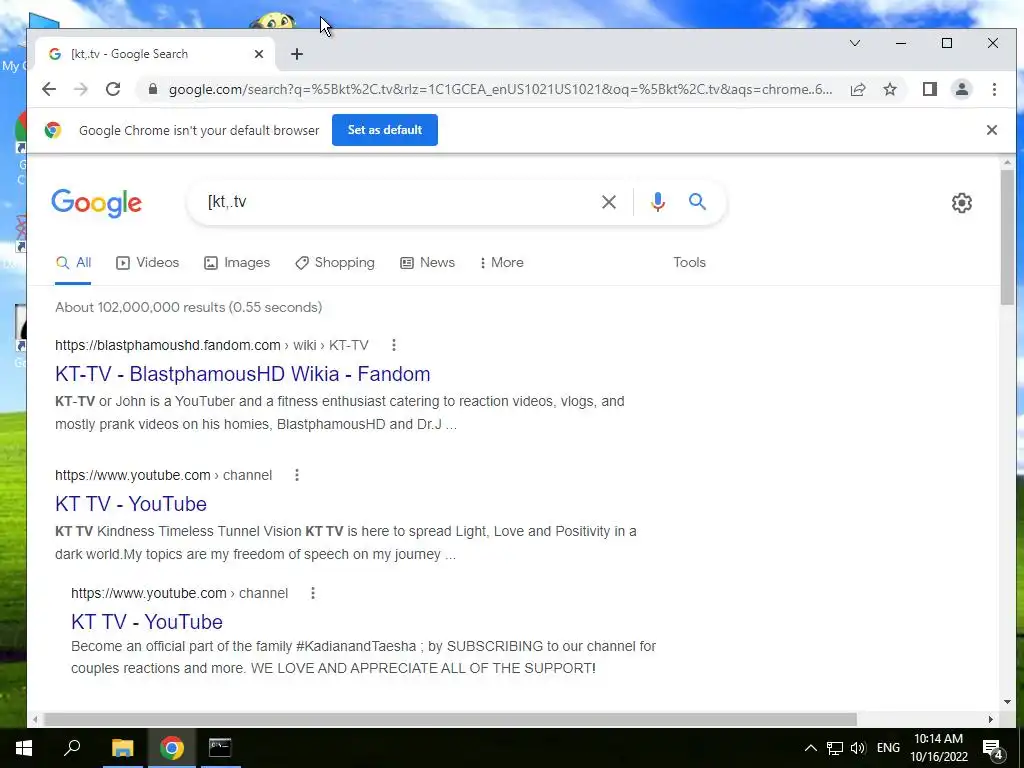Open the ENG language indicator
This screenshot has width=1024, height=768.
(x=888, y=748)
